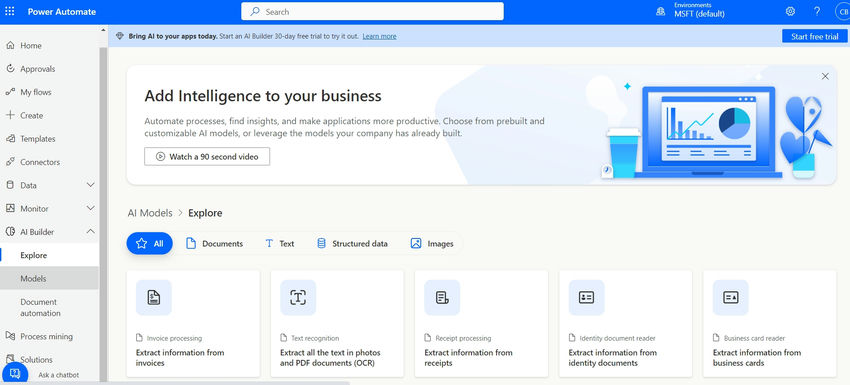Click the Process mining icon
The height and width of the screenshot is (385, 850).
10,336
